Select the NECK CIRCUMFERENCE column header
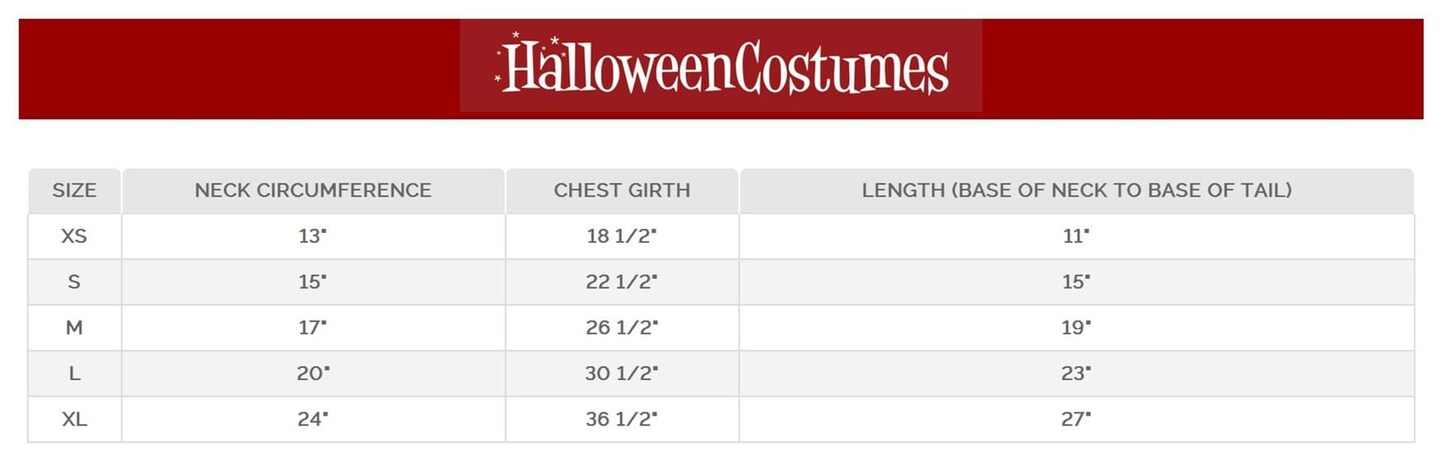This screenshot has height=470, width=1440. click(313, 190)
